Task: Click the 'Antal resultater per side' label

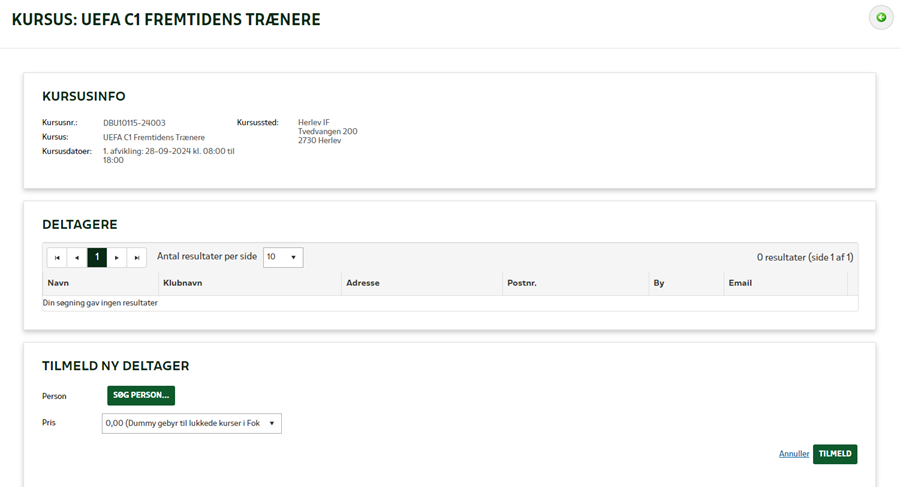Action: pos(207,257)
